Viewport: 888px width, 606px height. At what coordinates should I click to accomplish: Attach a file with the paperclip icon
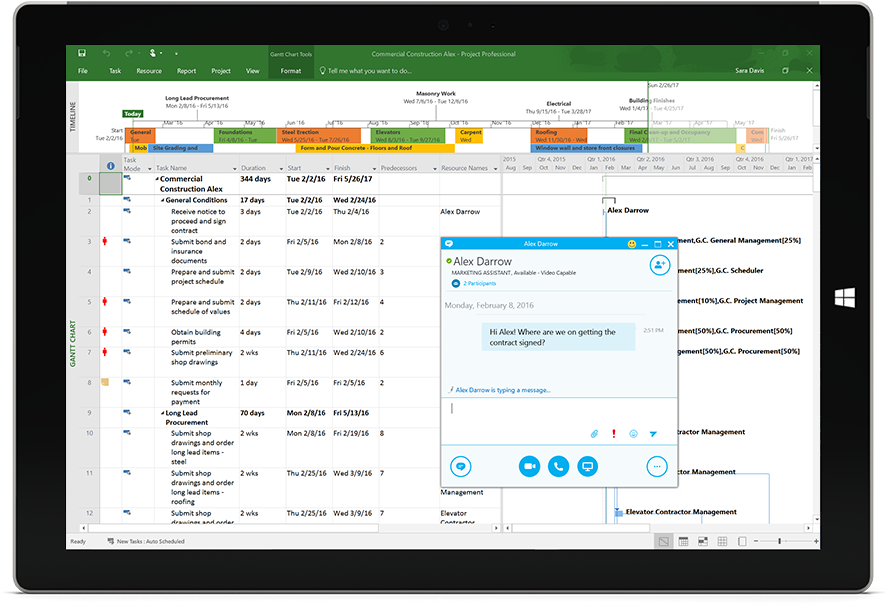(594, 434)
